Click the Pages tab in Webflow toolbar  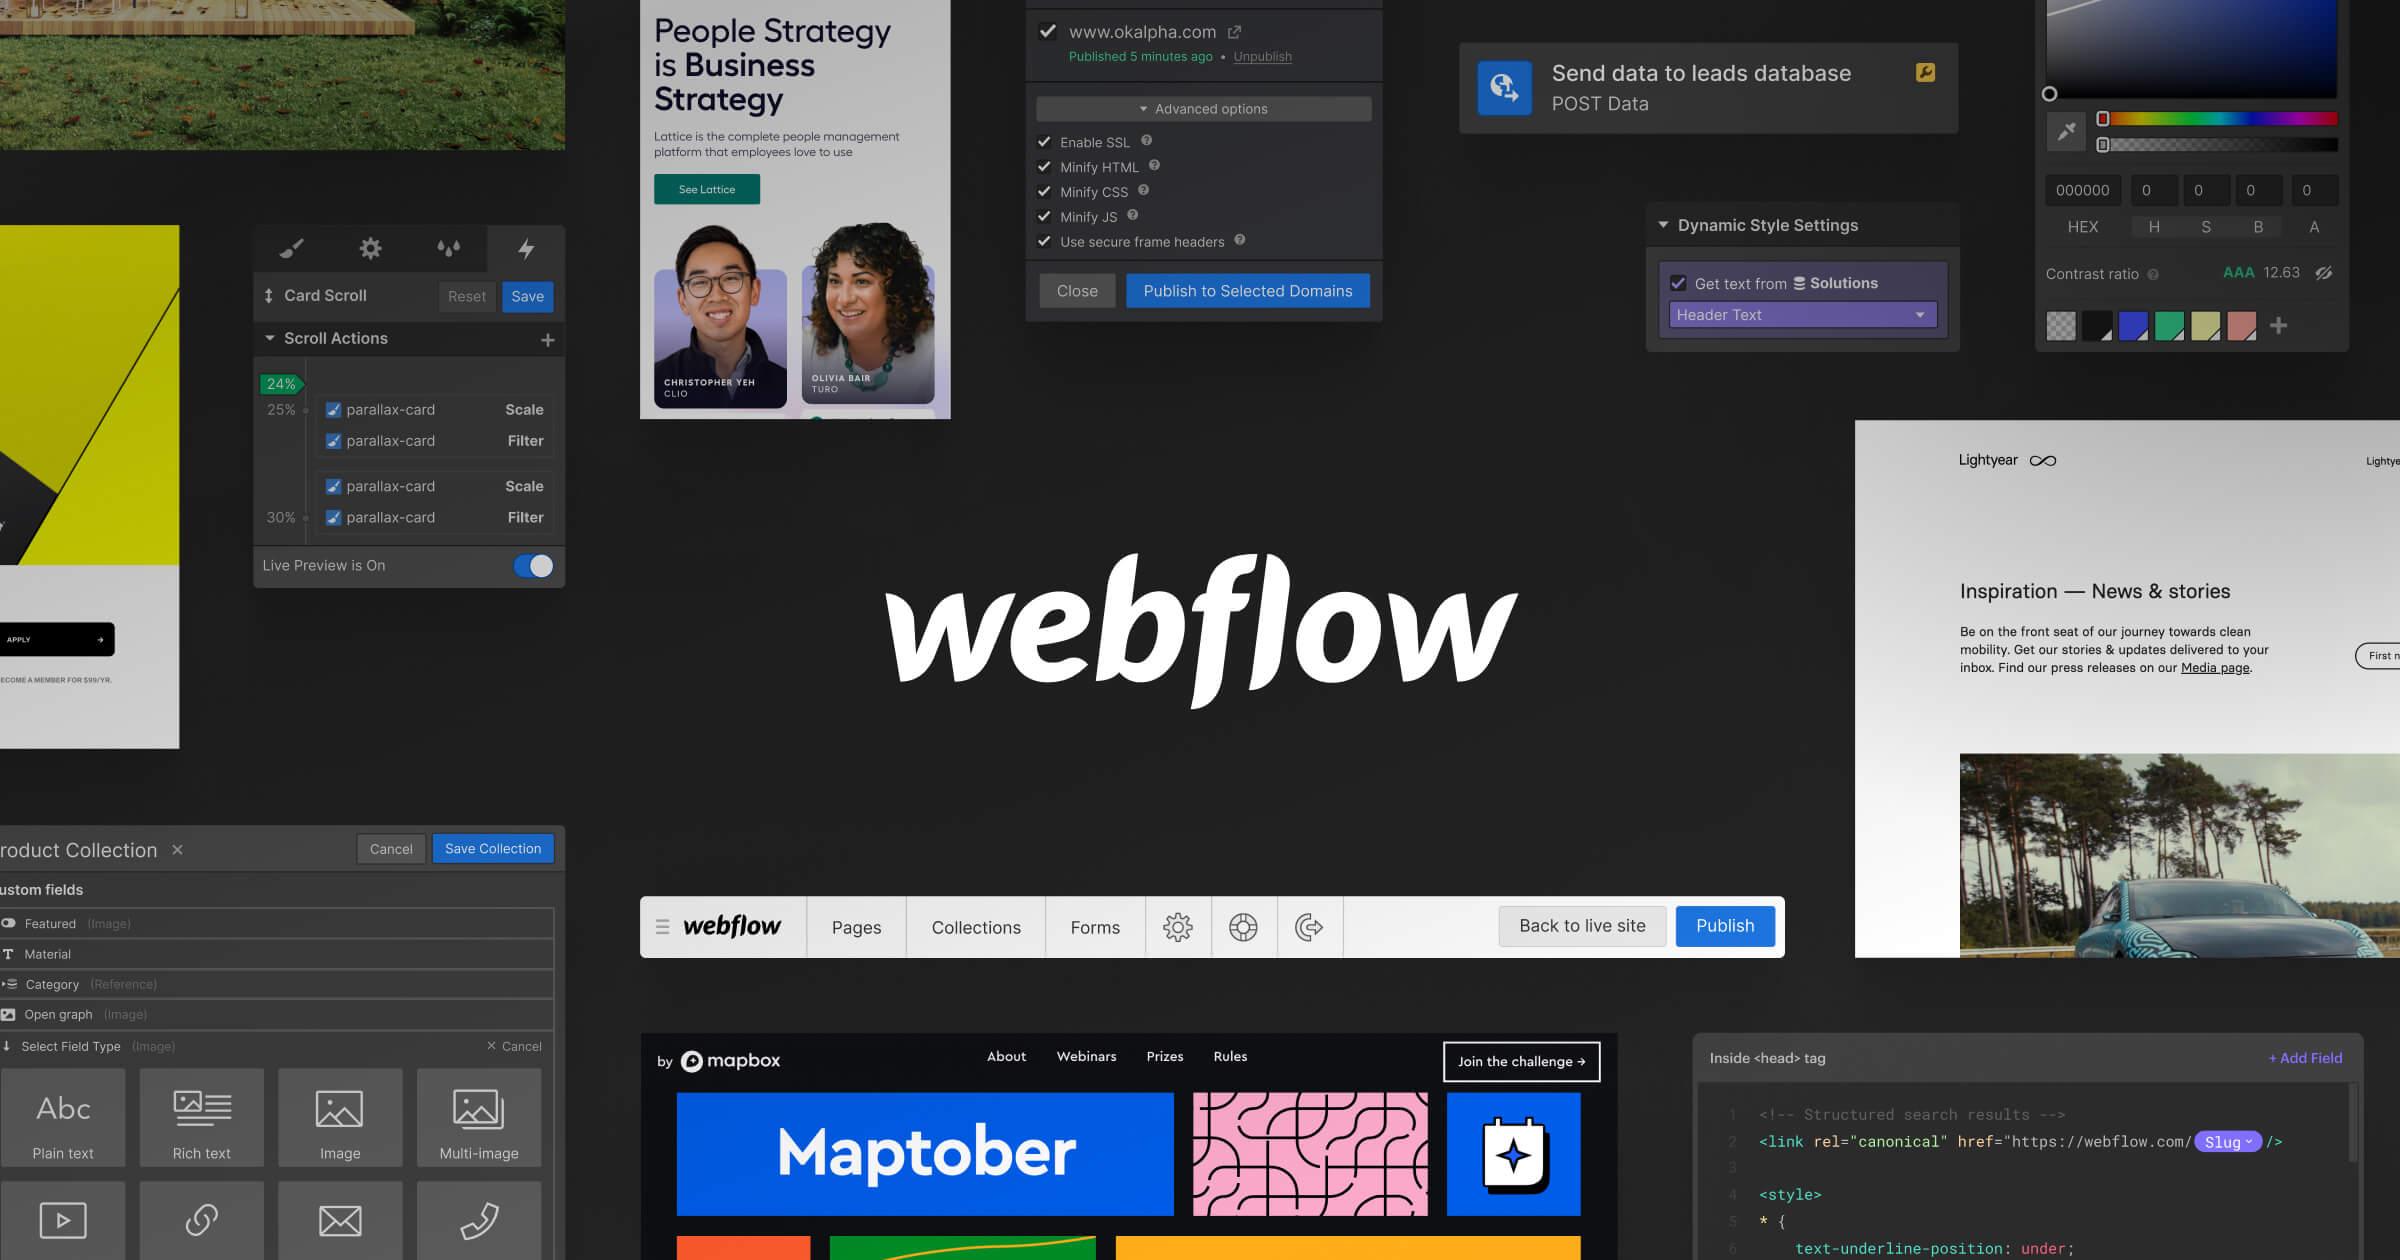point(857,927)
